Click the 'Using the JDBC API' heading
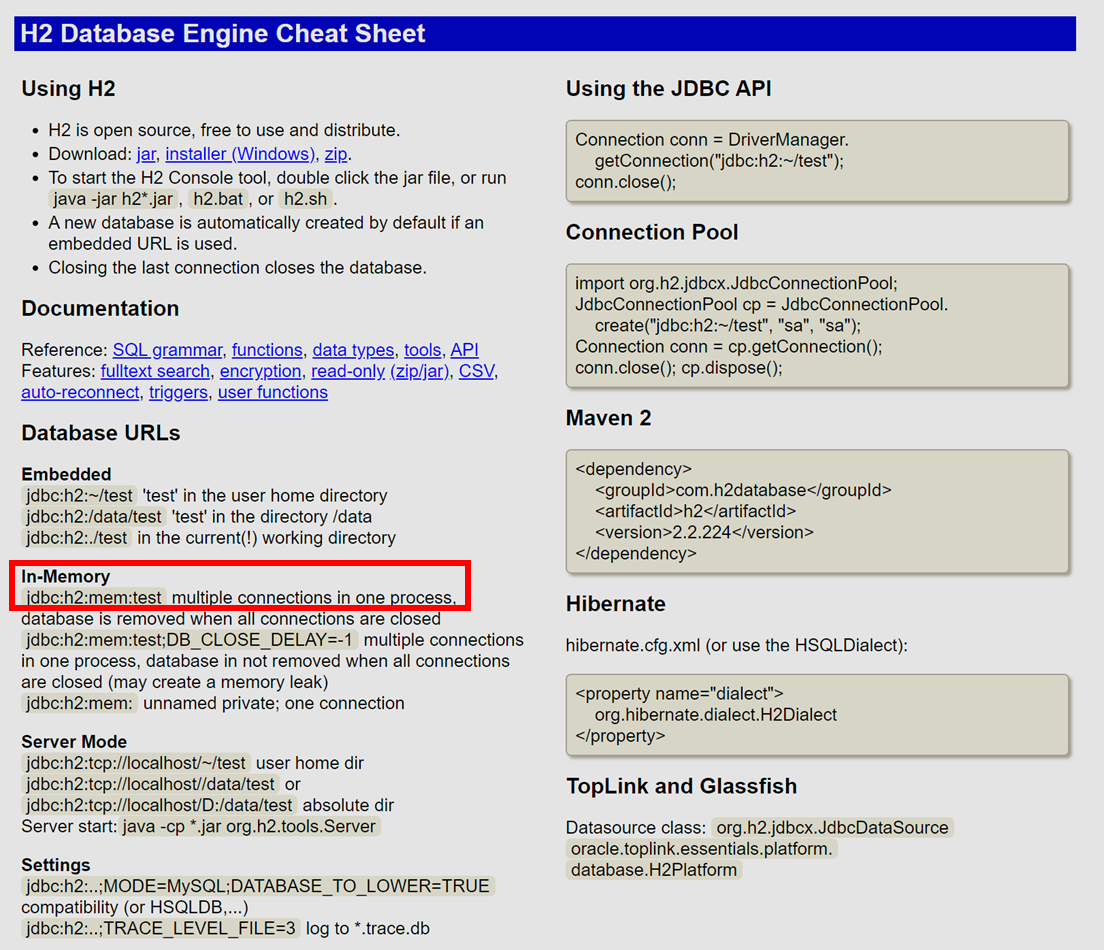 (669, 89)
